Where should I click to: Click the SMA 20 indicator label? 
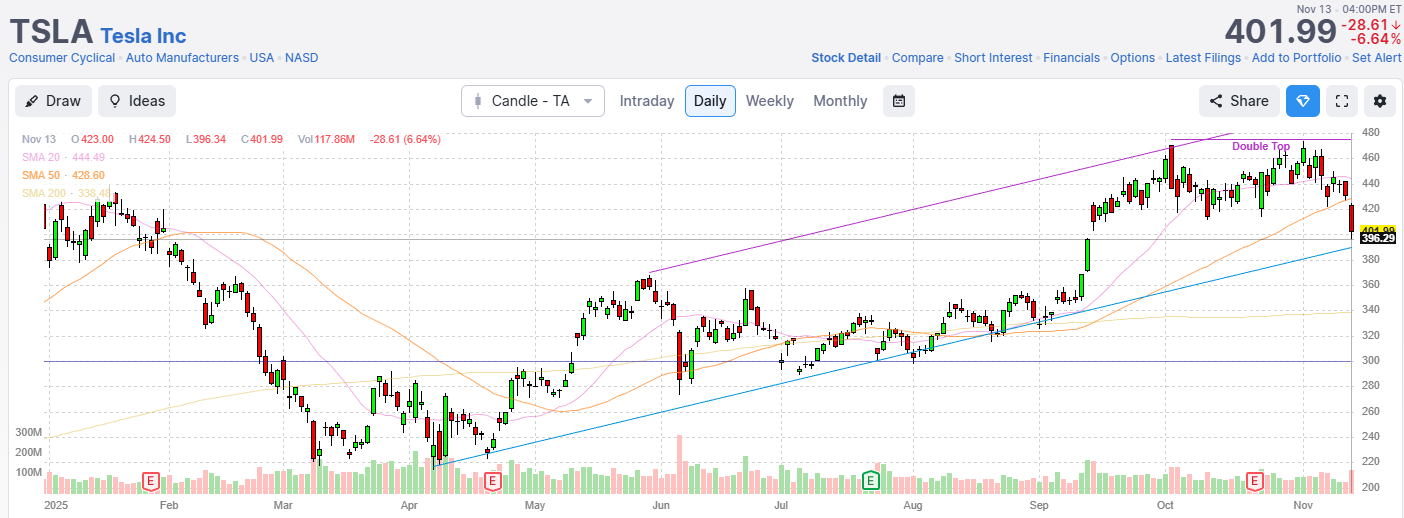tap(63, 157)
